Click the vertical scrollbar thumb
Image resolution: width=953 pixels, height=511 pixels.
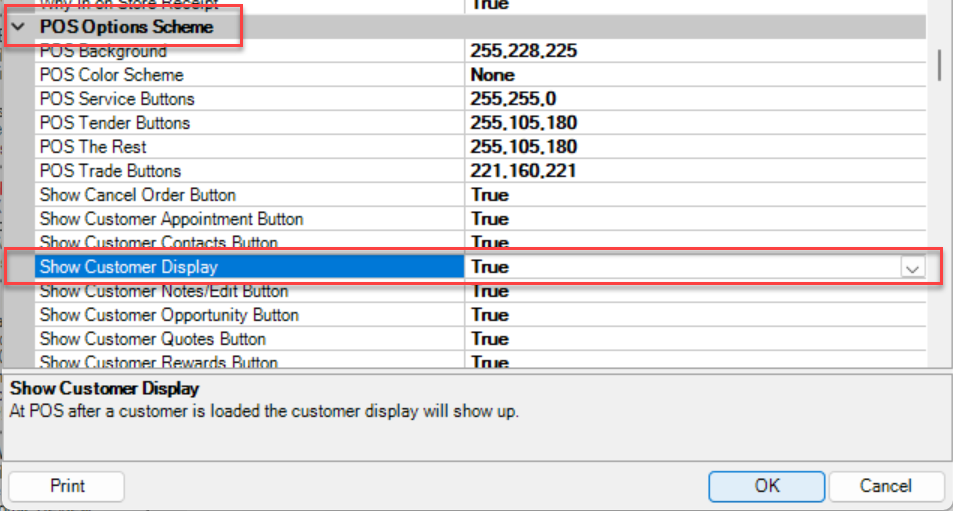pyautogui.click(x=939, y=63)
